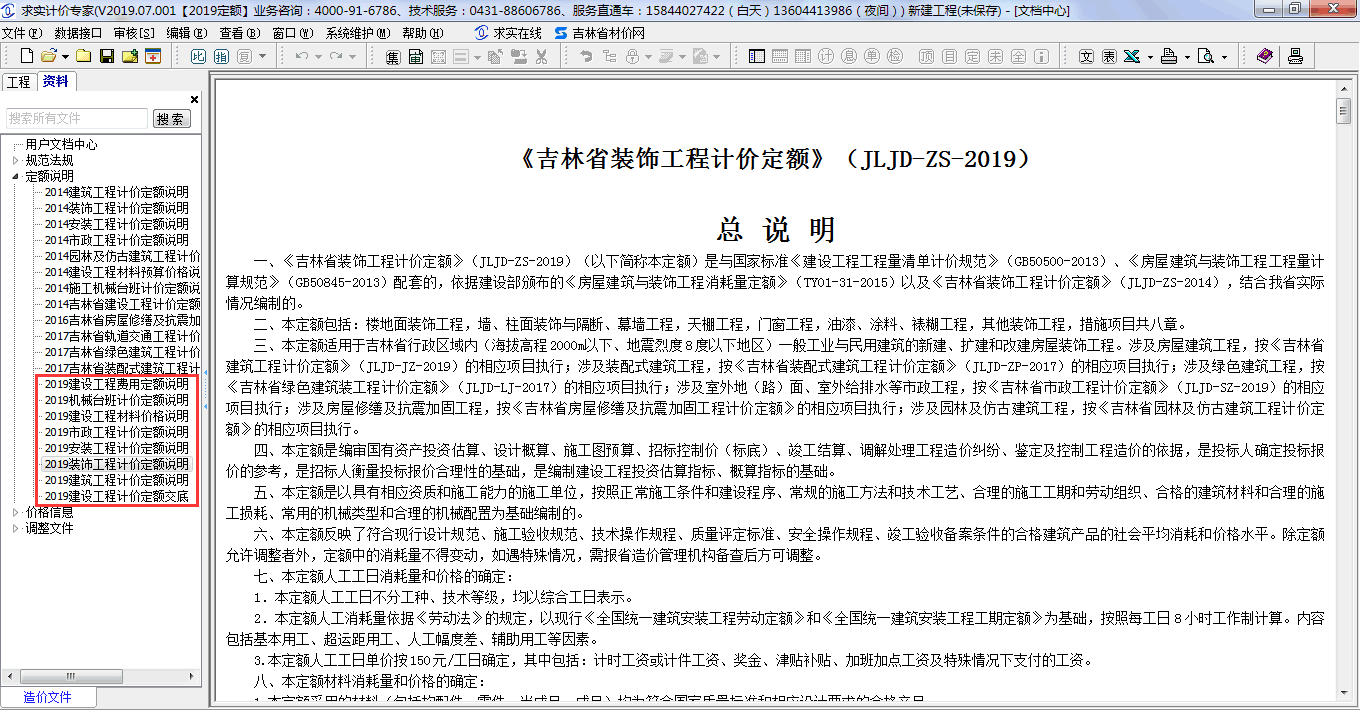
Task: Click the Print preview magnifier icon
Action: tap(1205, 56)
